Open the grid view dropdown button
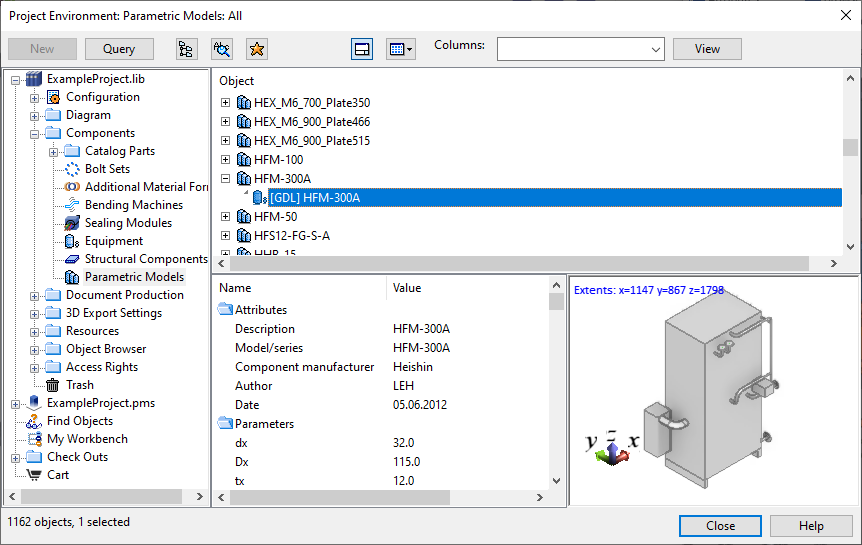The height and width of the screenshot is (545, 862). (400, 48)
